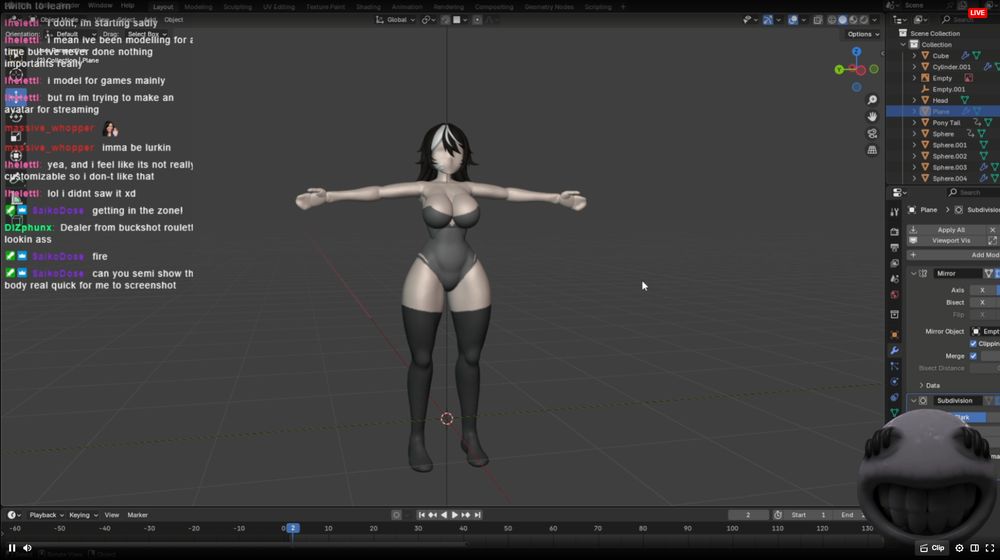Click the pan view hand icon
This screenshot has width=1000, height=560.
(x=872, y=117)
